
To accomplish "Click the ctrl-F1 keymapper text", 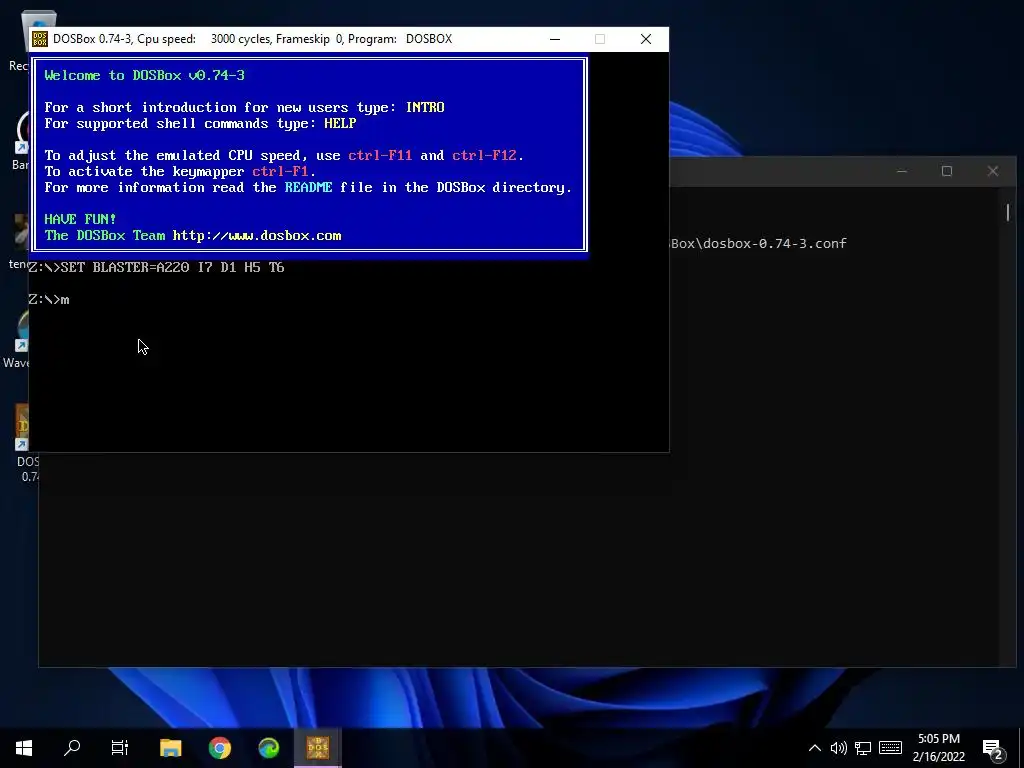I will 280,172.
